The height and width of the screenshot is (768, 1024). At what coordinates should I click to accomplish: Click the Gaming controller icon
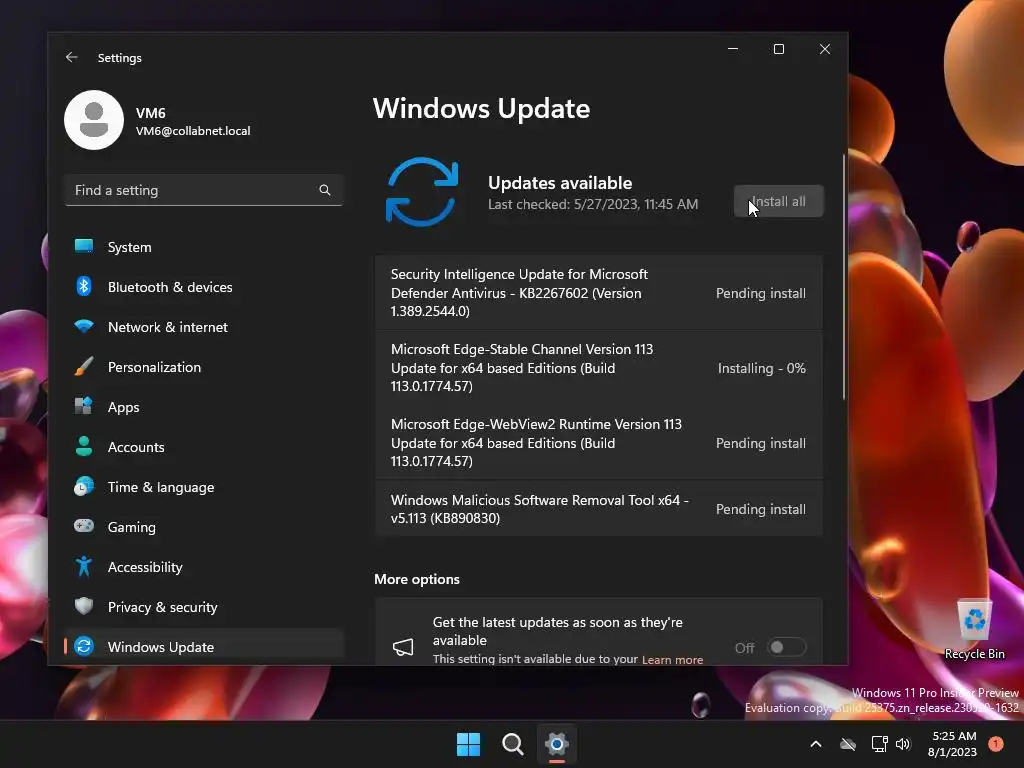point(84,526)
